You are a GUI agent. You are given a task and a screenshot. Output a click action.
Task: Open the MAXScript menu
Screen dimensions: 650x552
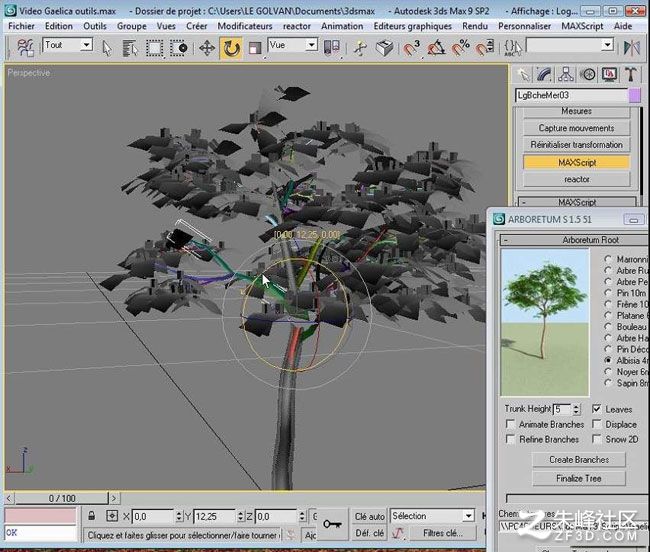click(x=582, y=26)
